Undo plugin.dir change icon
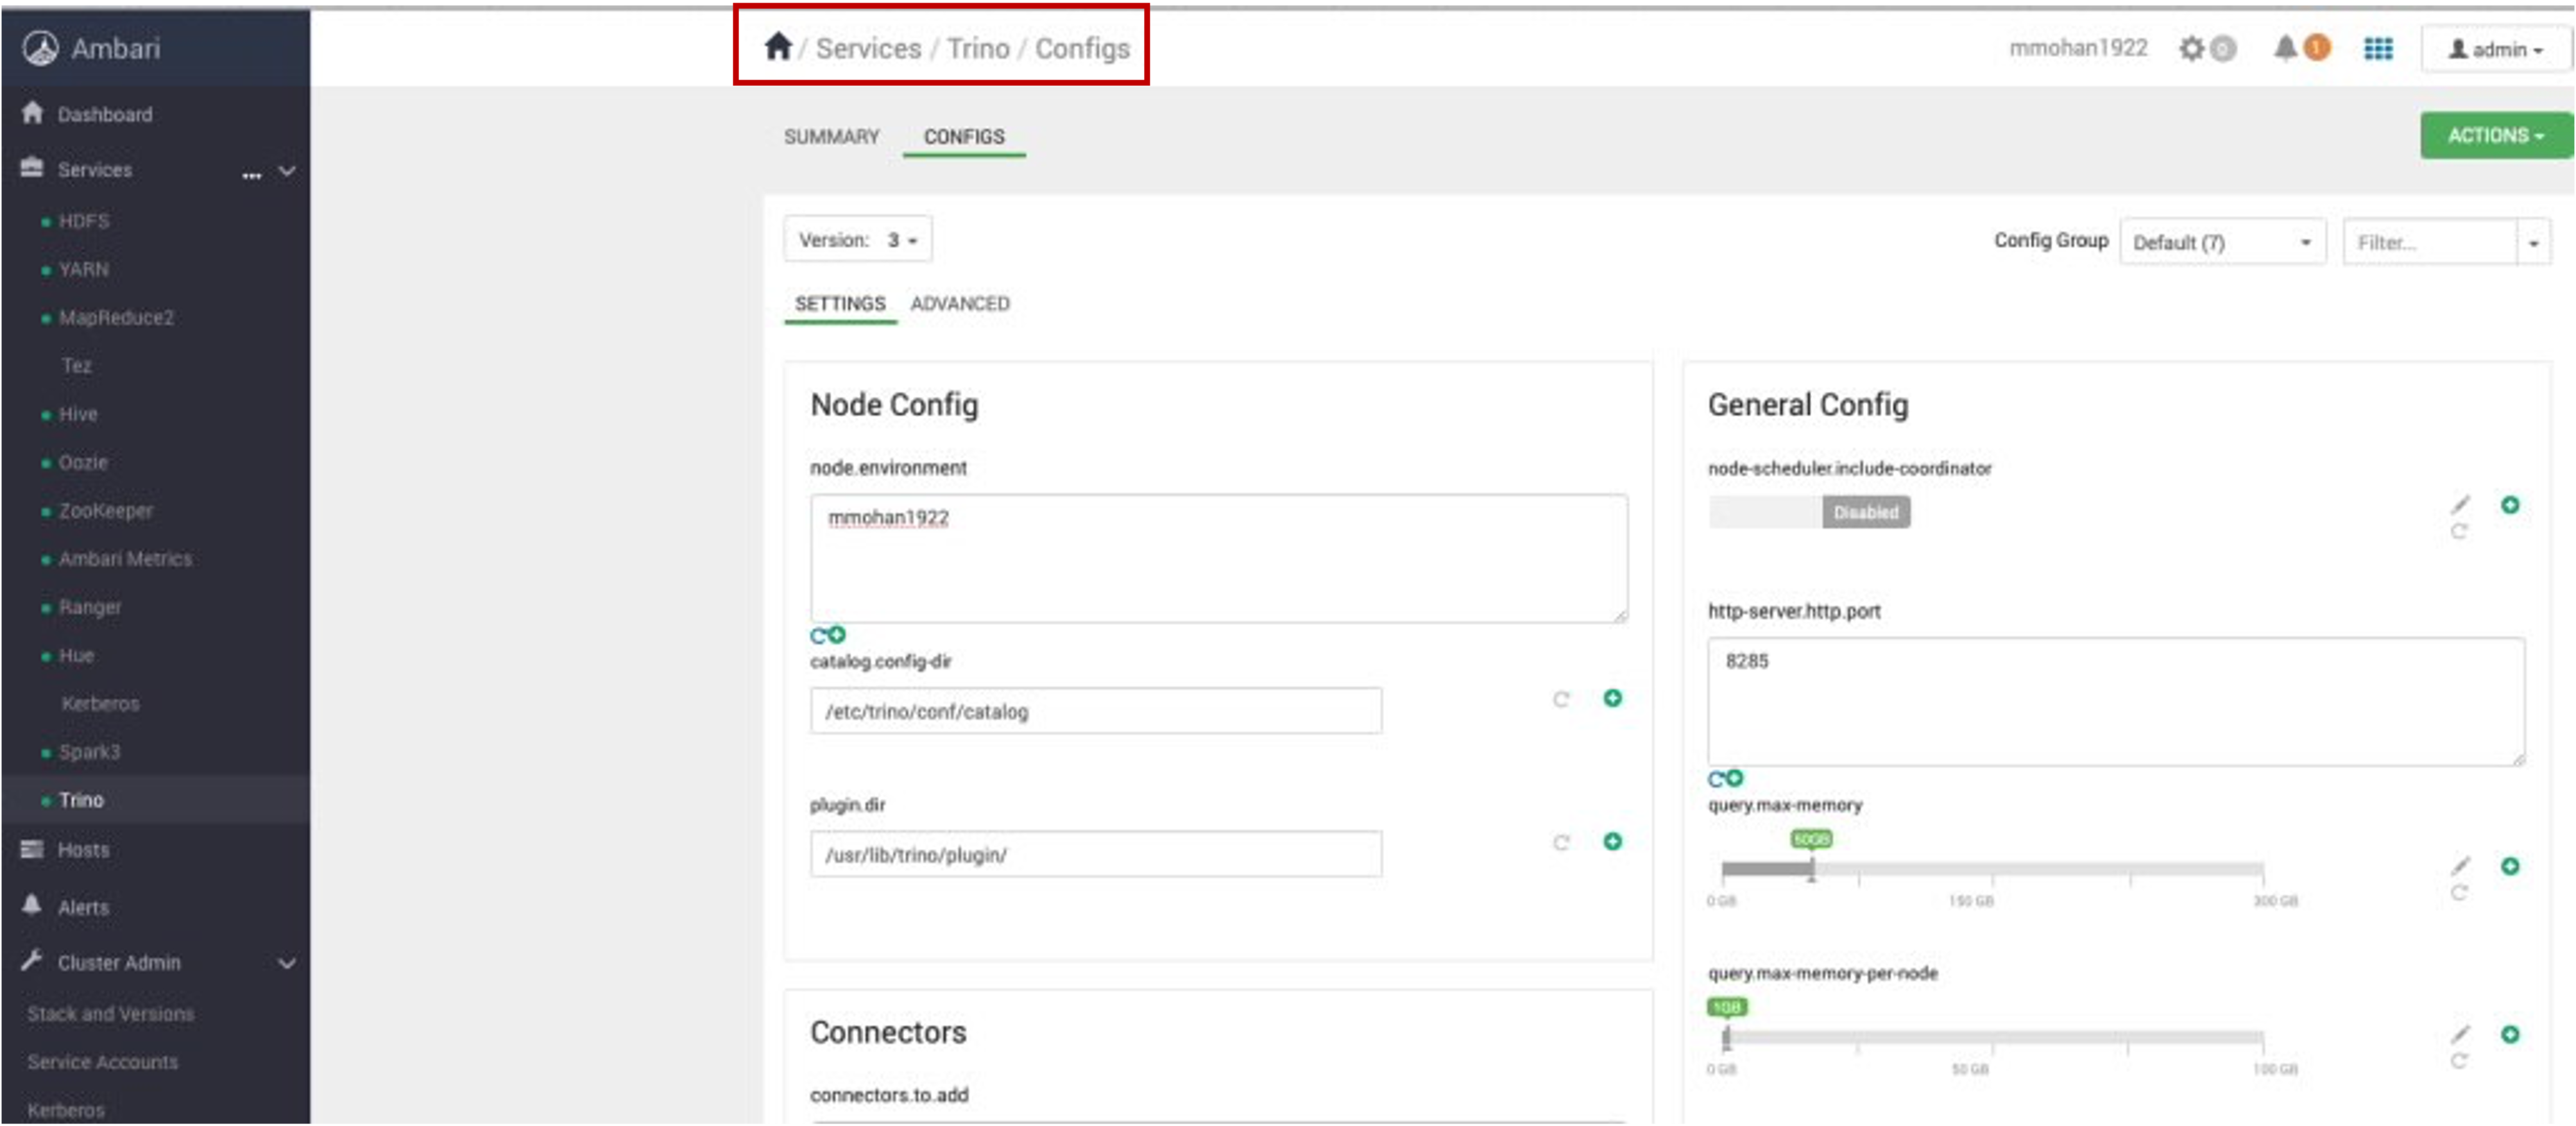 1561,842
